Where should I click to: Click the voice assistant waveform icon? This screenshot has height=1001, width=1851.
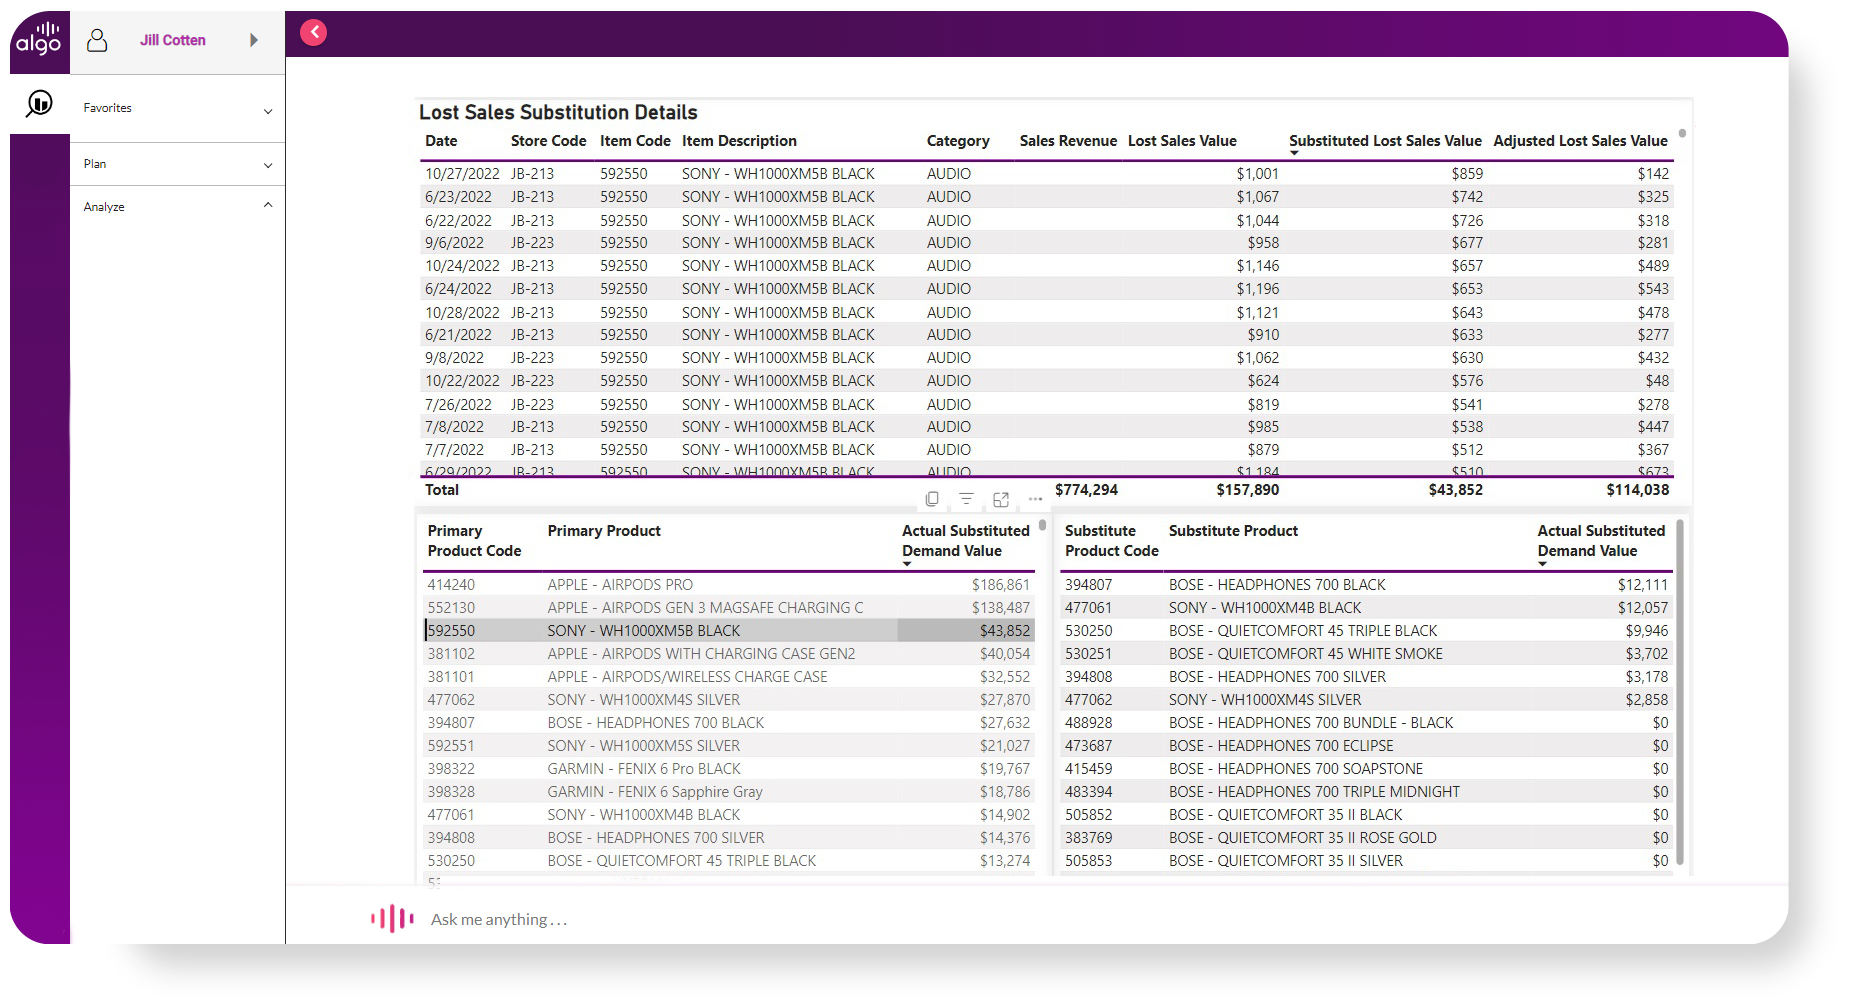pyautogui.click(x=392, y=918)
